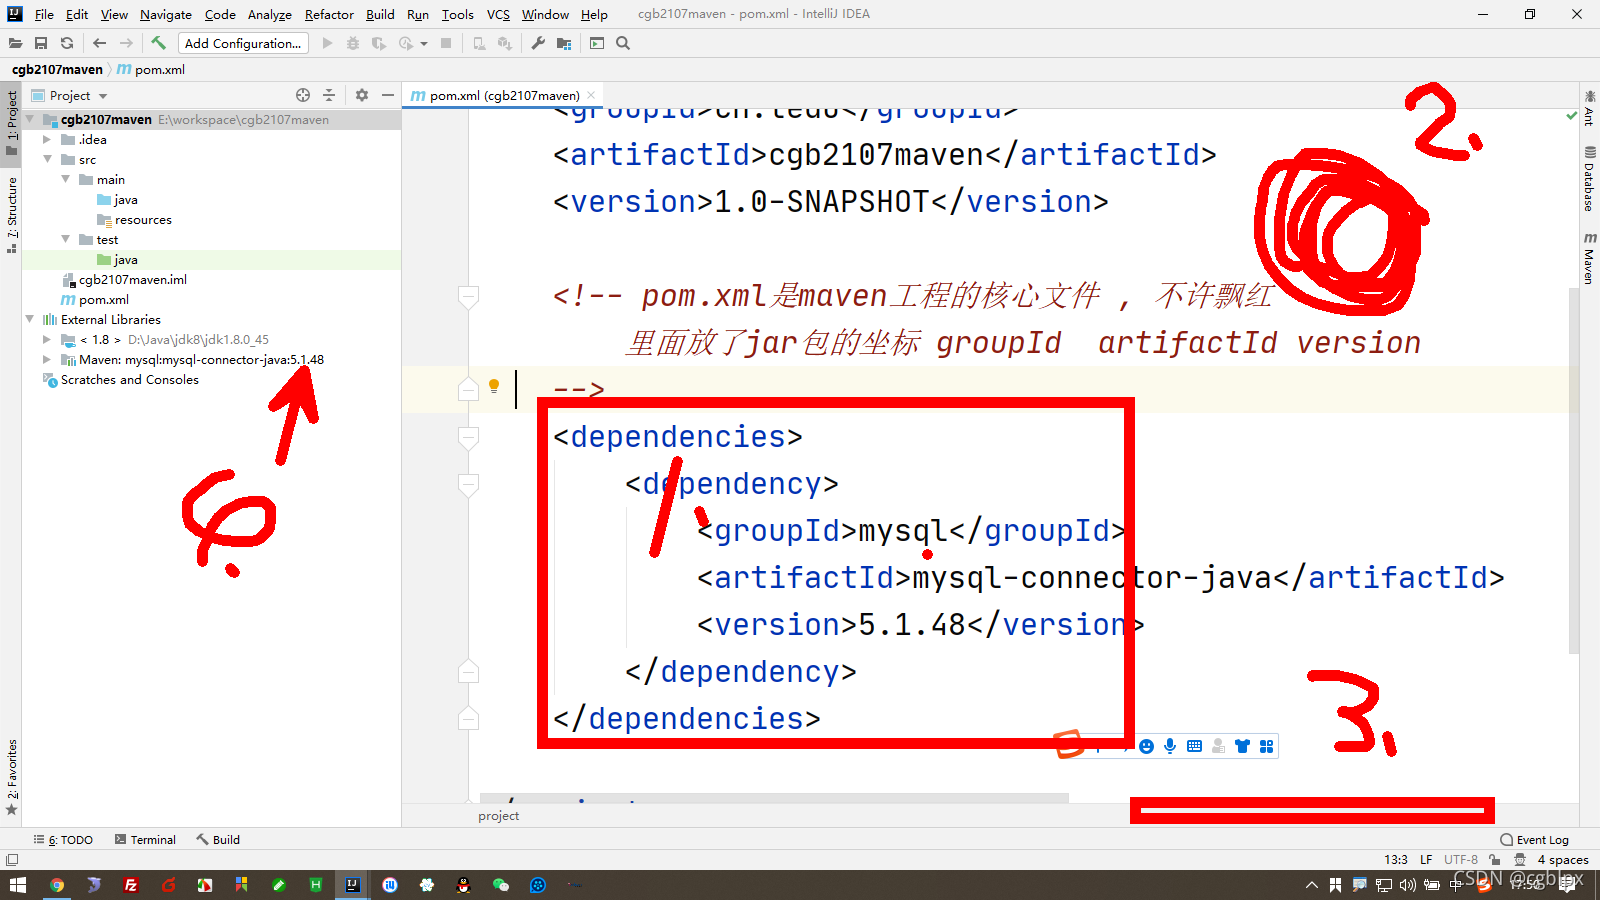The image size is (1600, 900).
Task: Click the Open folder toolbar icon
Action: coord(15,43)
